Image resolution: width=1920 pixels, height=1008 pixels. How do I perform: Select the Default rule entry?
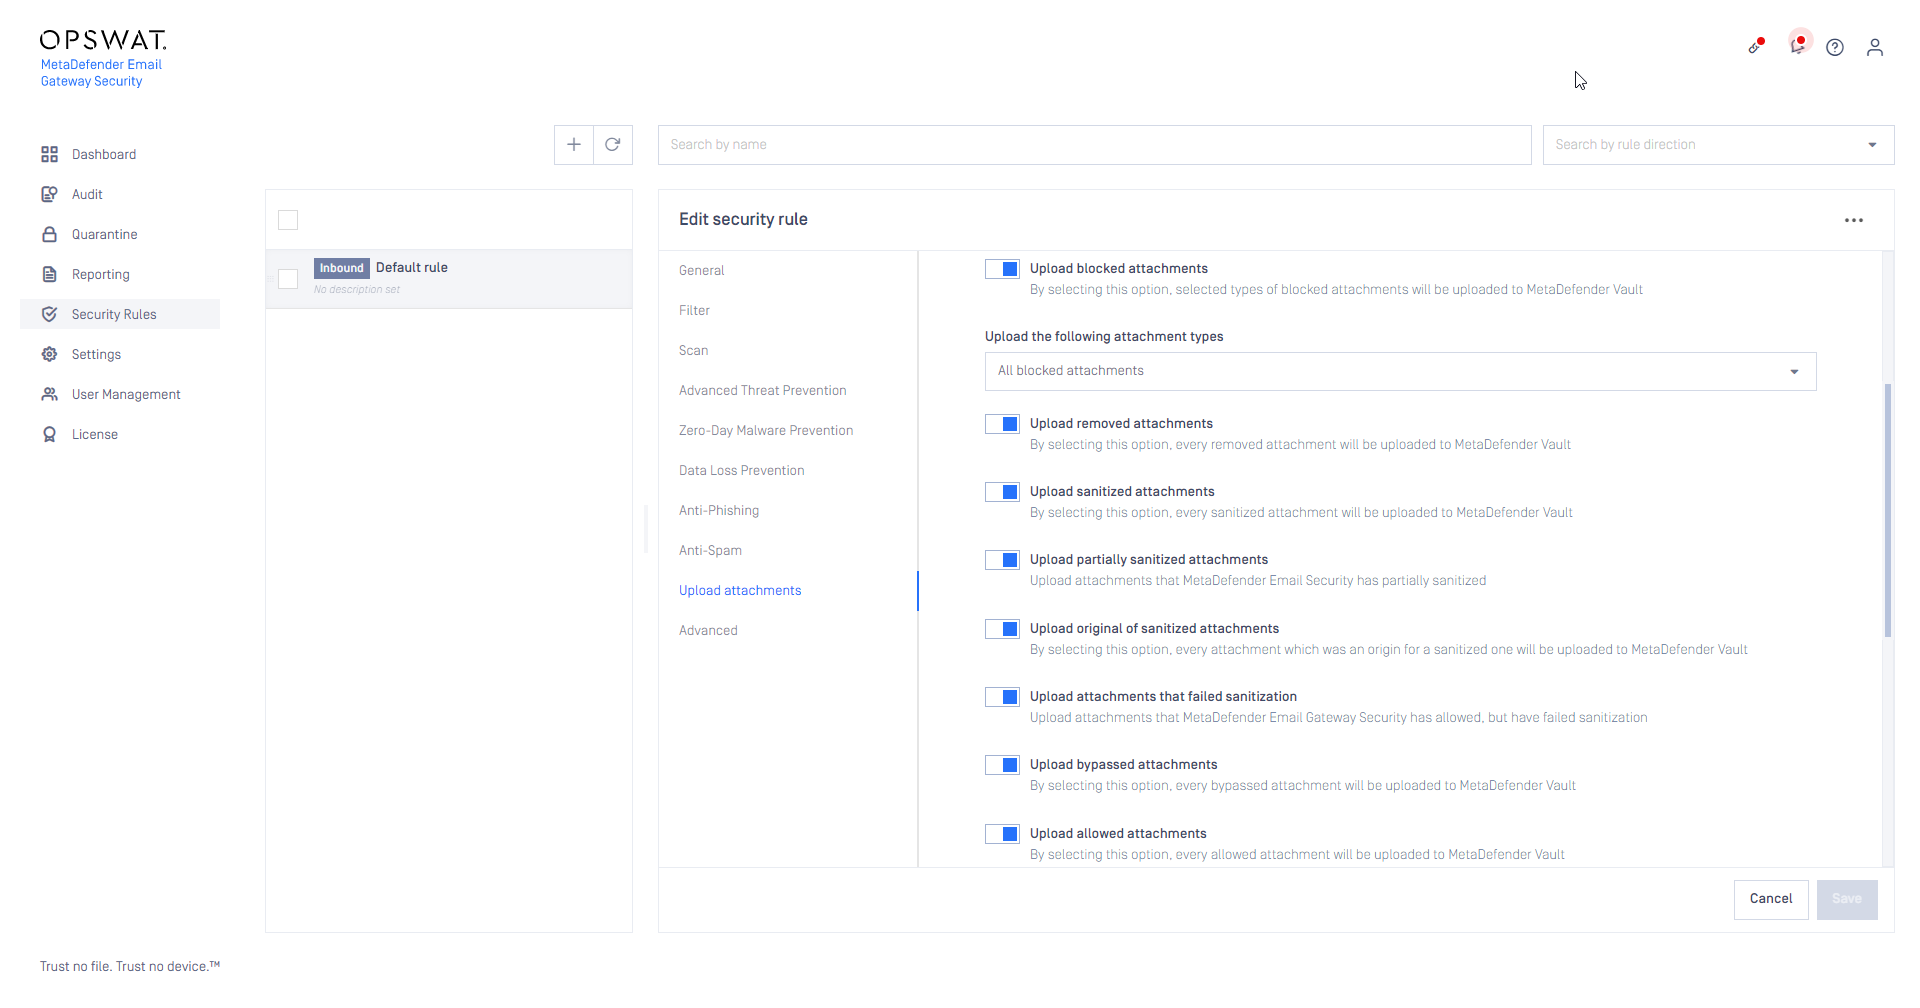449,279
